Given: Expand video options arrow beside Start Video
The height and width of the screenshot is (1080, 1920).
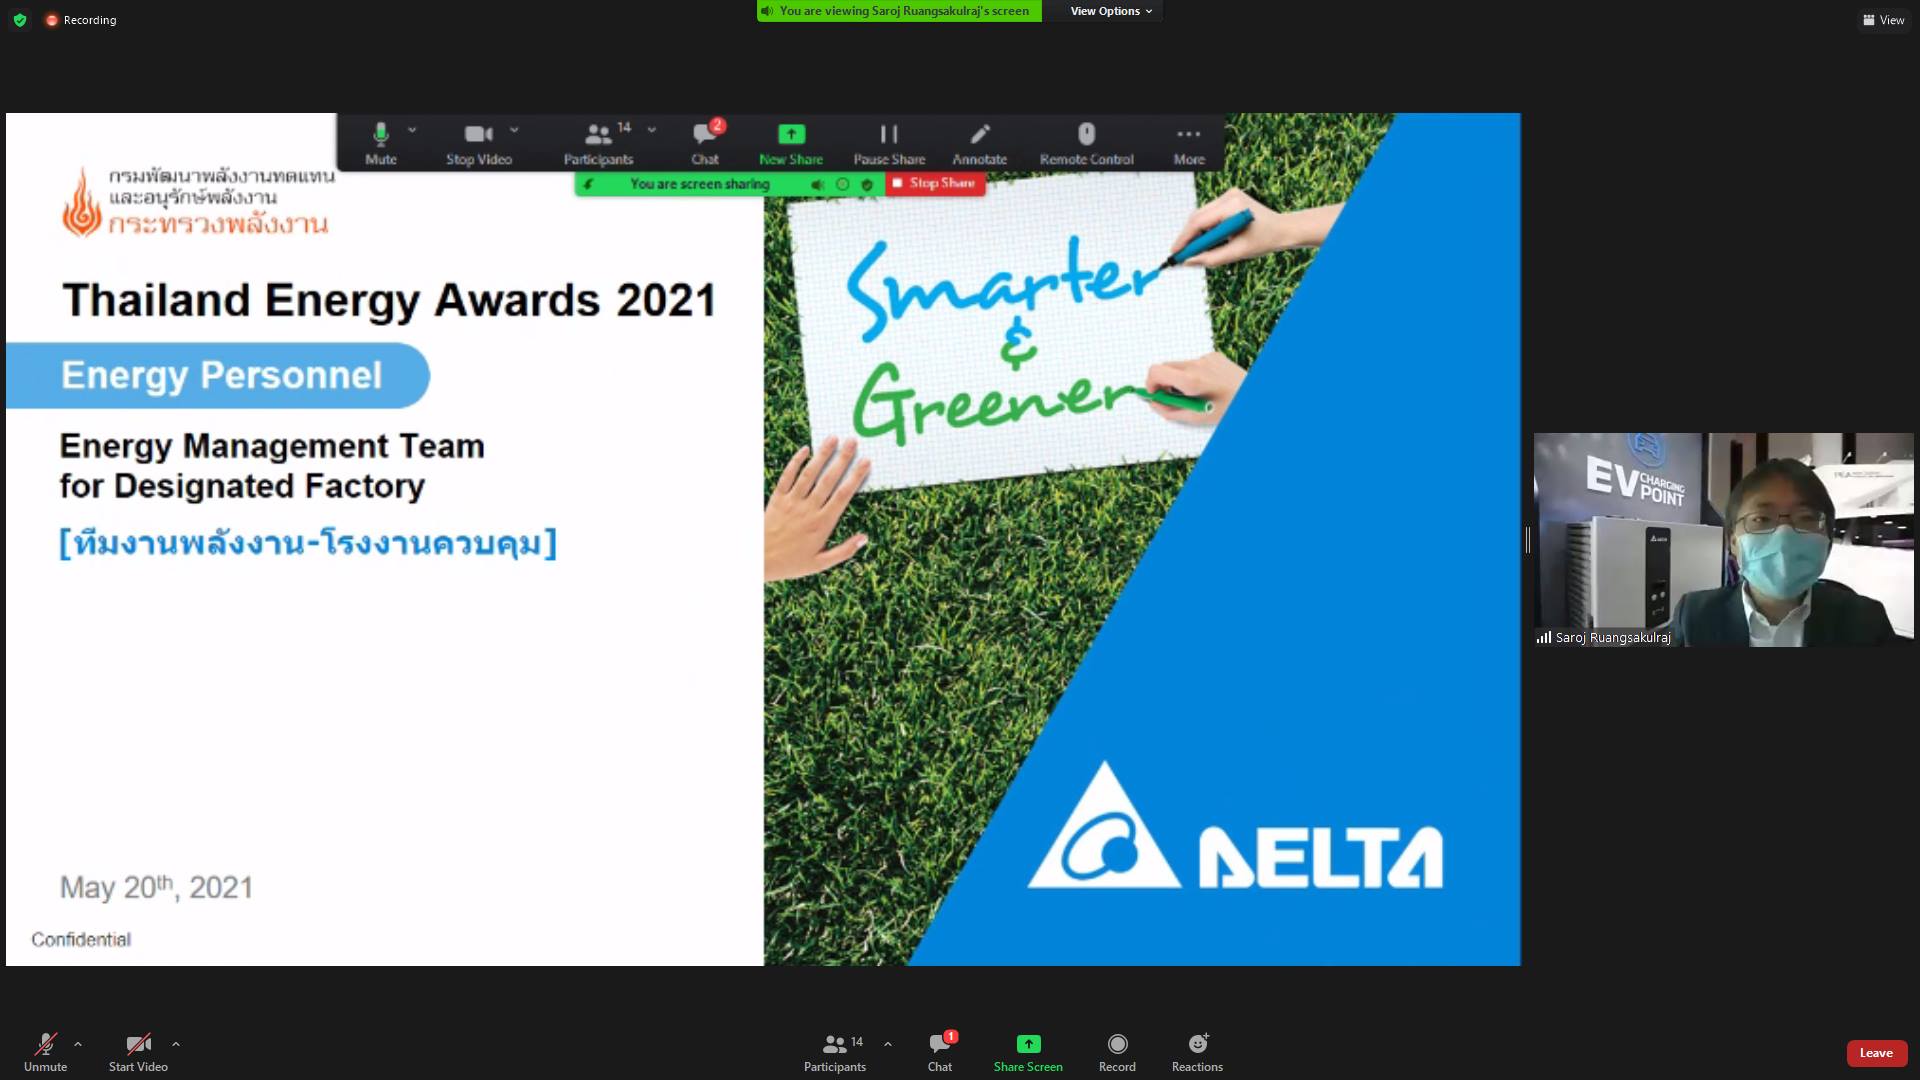Looking at the screenshot, I should (176, 1044).
